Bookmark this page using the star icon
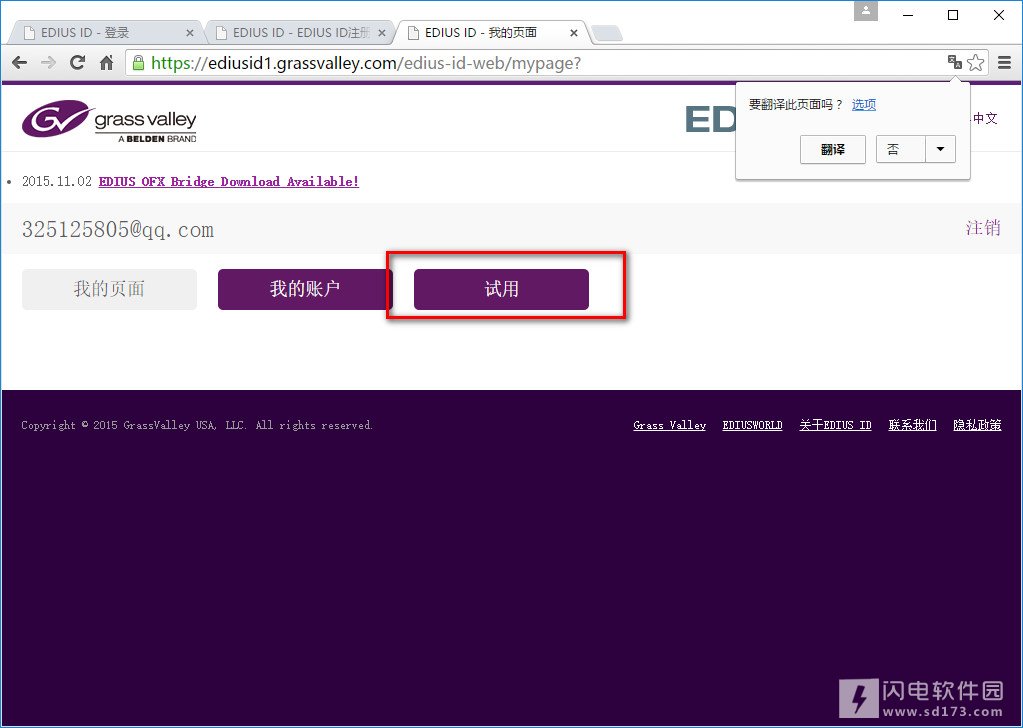 click(x=974, y=62)
